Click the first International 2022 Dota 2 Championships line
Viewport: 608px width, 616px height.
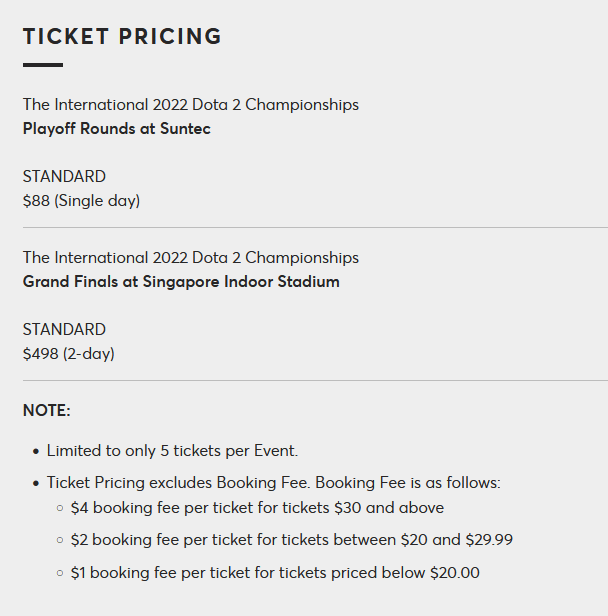tap(191, 105)
